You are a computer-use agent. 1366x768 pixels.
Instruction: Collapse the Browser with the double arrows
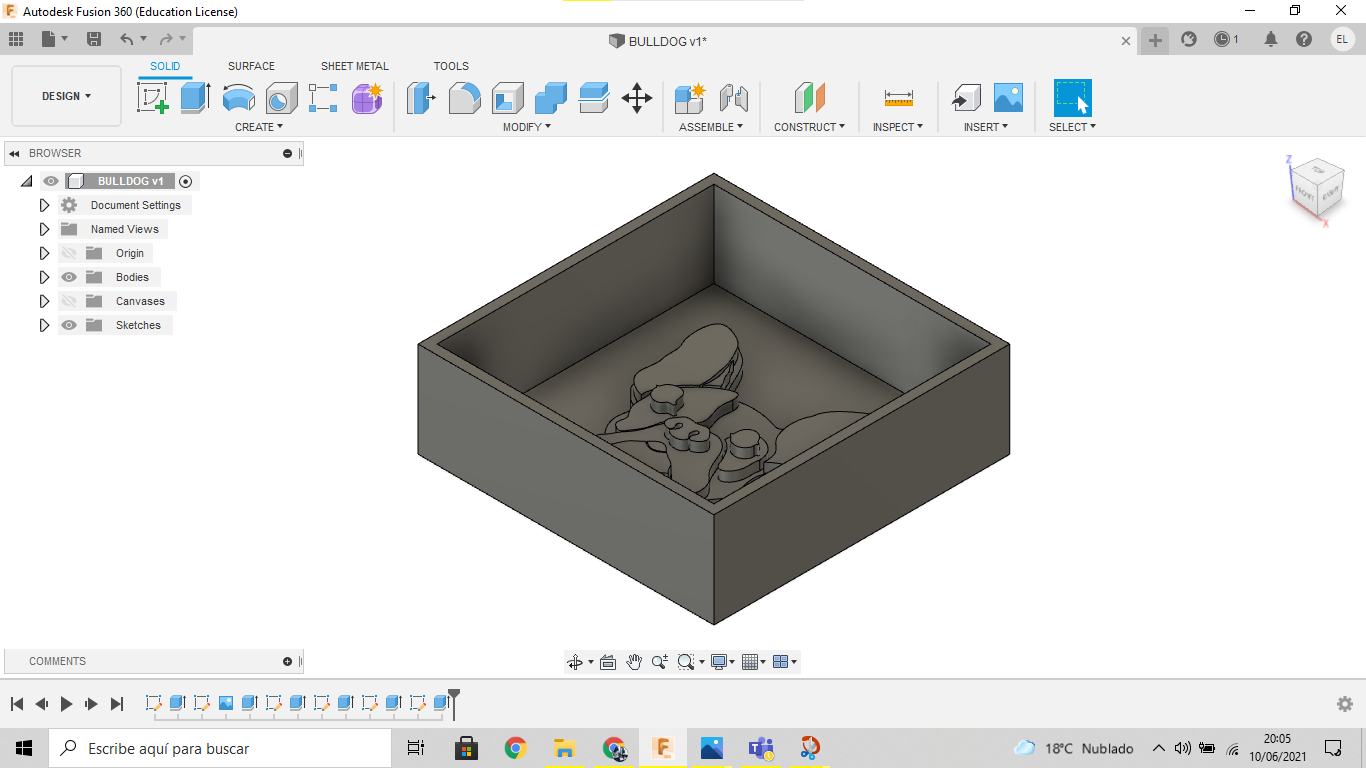tap(14, 153)
